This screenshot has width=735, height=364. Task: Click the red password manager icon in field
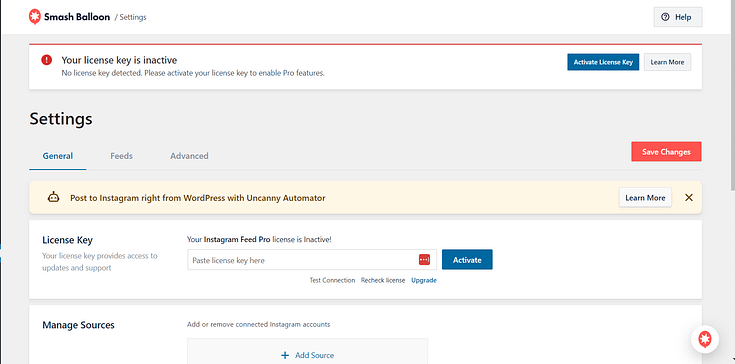[424, 260]
